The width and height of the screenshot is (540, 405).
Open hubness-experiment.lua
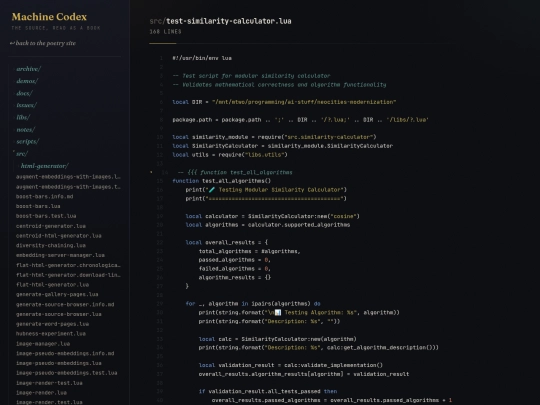[x=51, y=334]
